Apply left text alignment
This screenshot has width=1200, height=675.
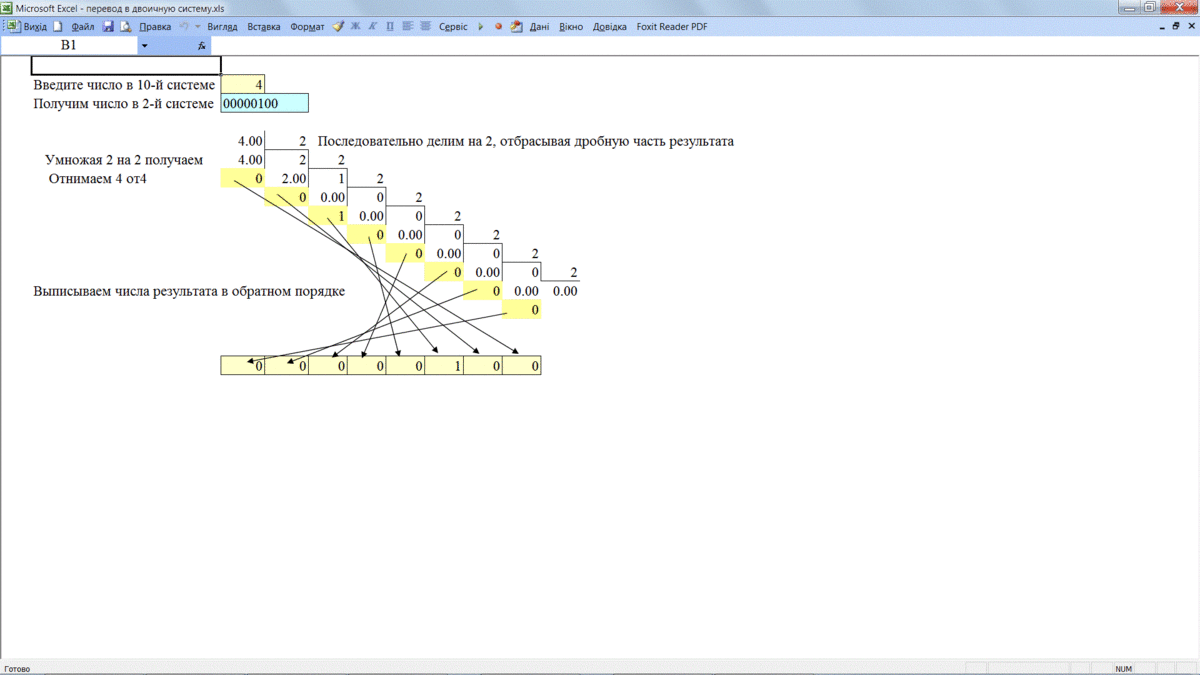(x=408, y=27)
